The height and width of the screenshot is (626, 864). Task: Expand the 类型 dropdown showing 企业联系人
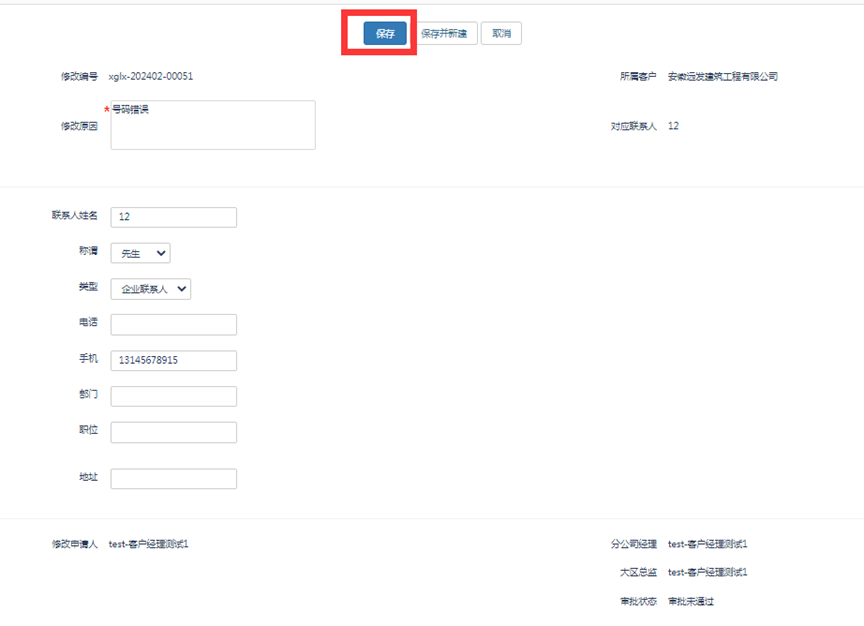pyautogui.click(x=150, y=289)
